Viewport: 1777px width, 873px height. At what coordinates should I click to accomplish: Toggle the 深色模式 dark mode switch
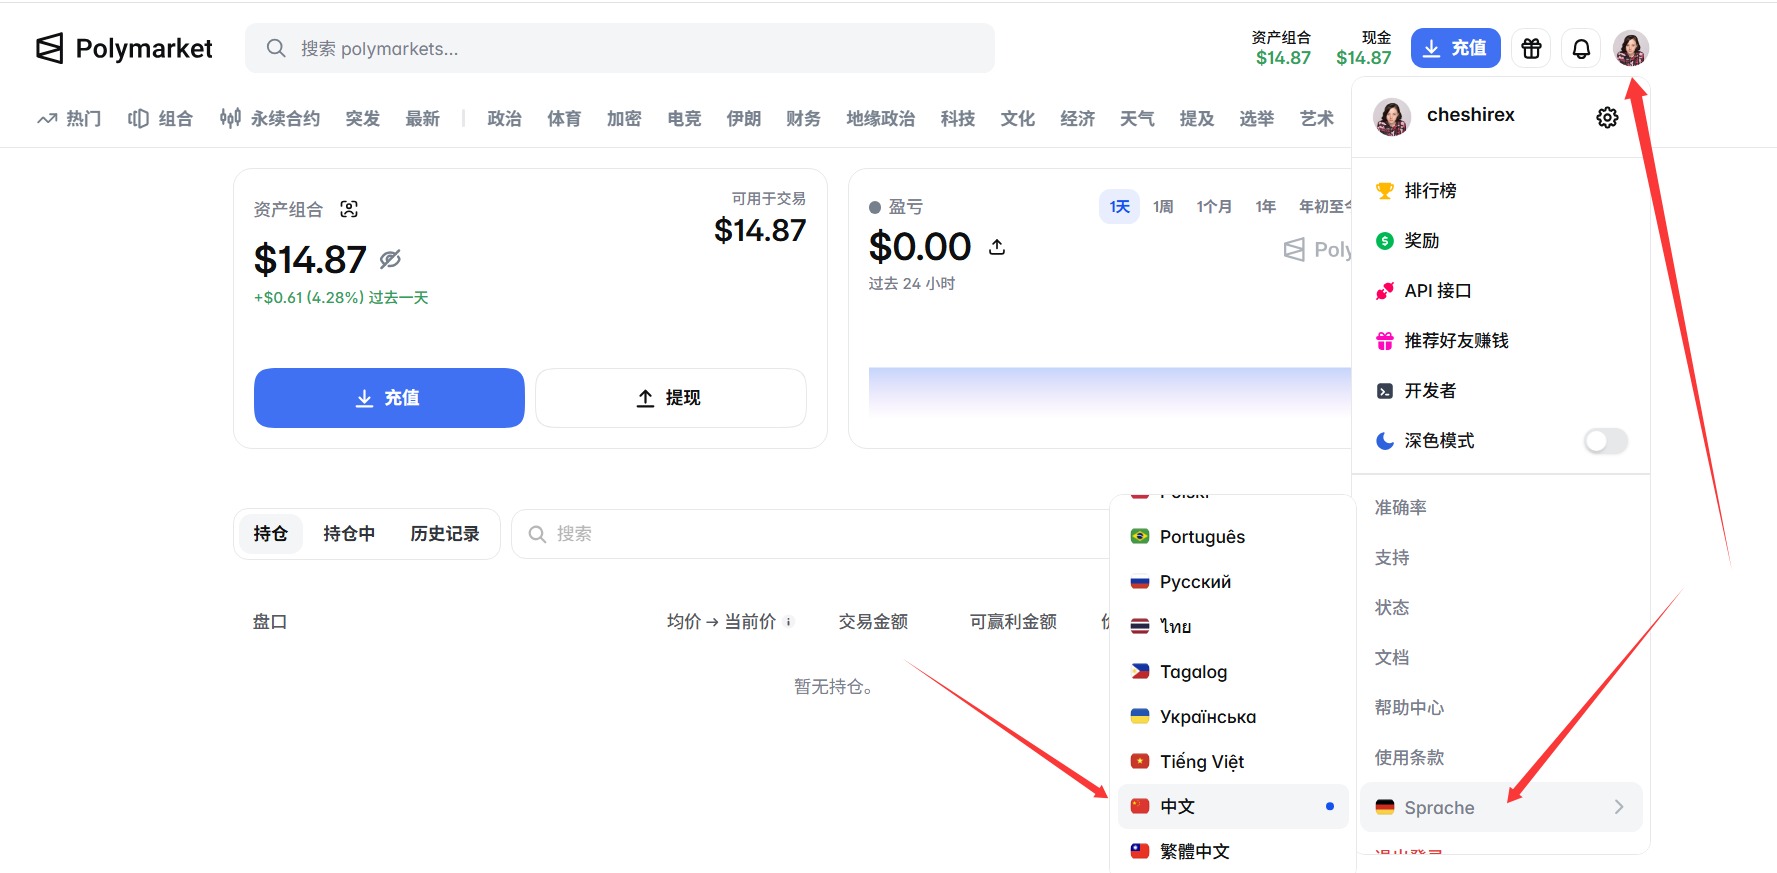tap(1606, 441)
